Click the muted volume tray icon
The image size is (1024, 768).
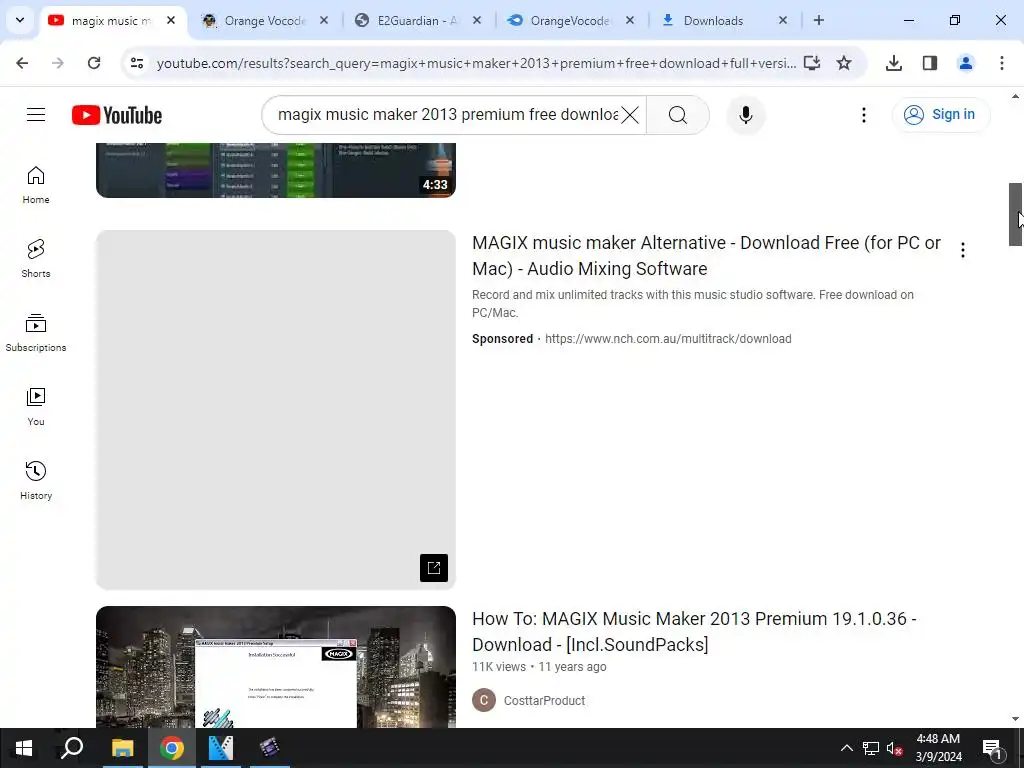click(895, 748)
